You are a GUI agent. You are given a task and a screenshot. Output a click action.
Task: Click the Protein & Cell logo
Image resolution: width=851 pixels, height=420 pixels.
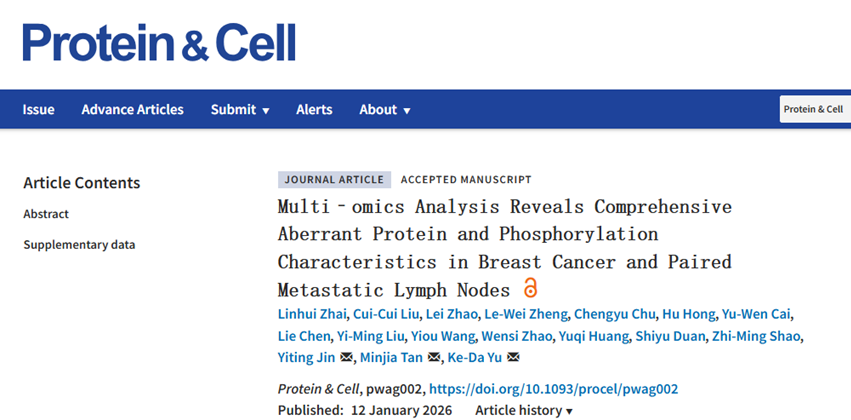pyautogui.click(x=159, y=42)
